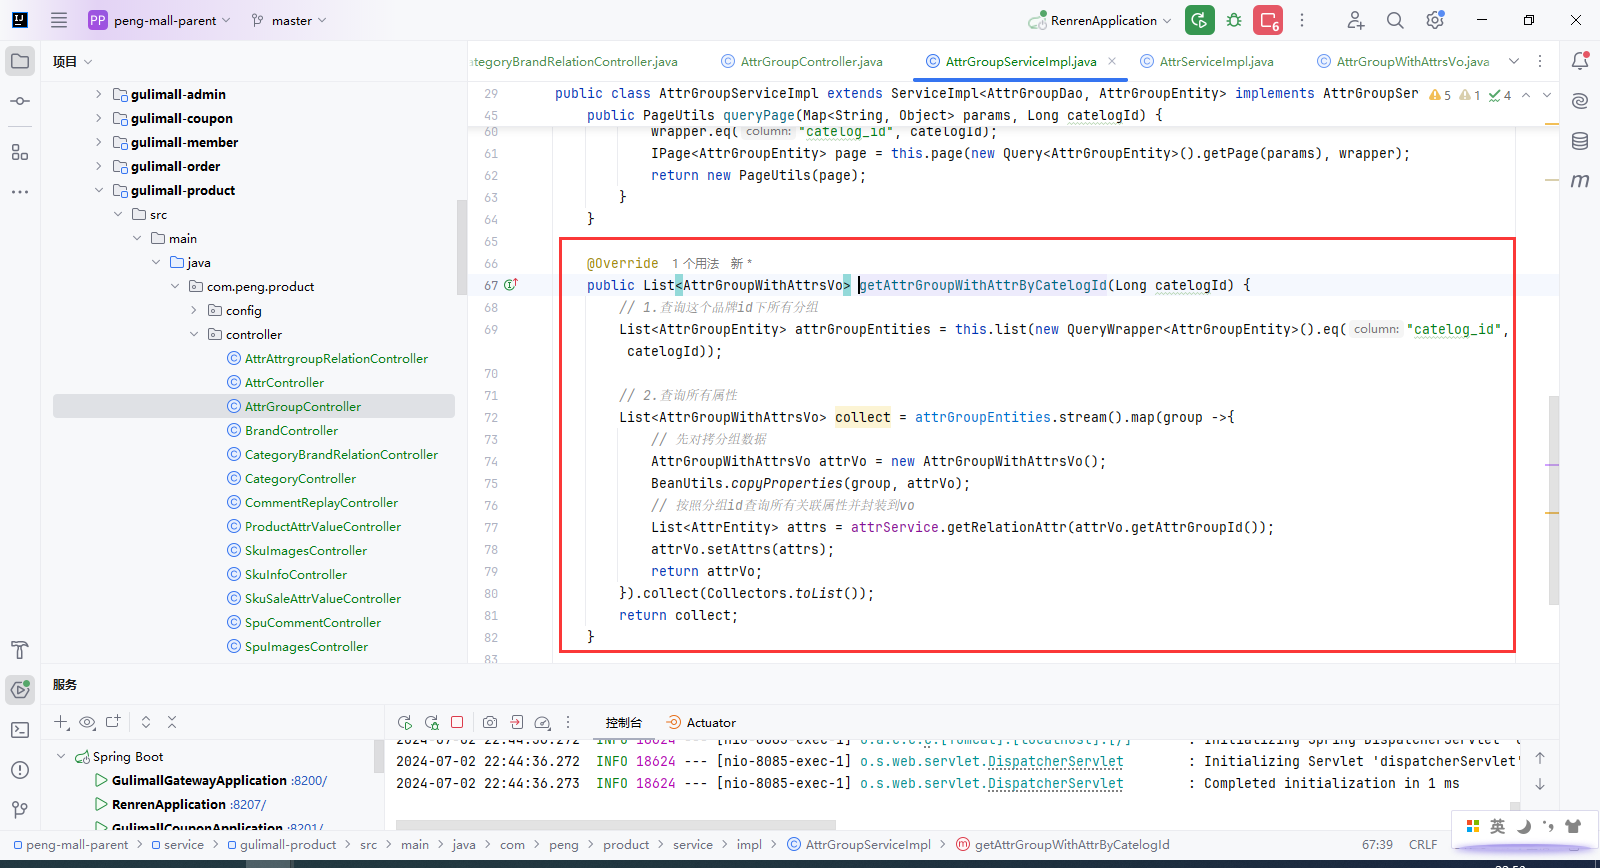Screen dimensions: 1600x868
Task: Rerun the service in debug mode
Action: 432,722
